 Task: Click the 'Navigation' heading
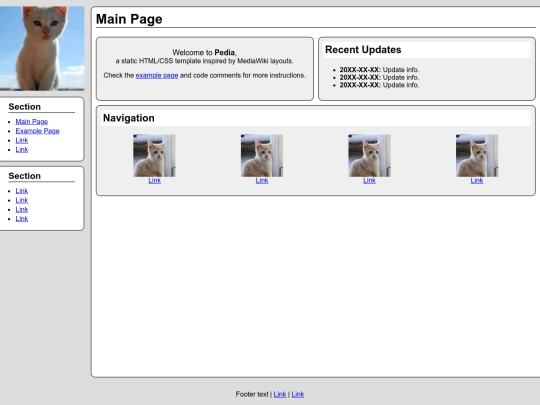(129, 118)
